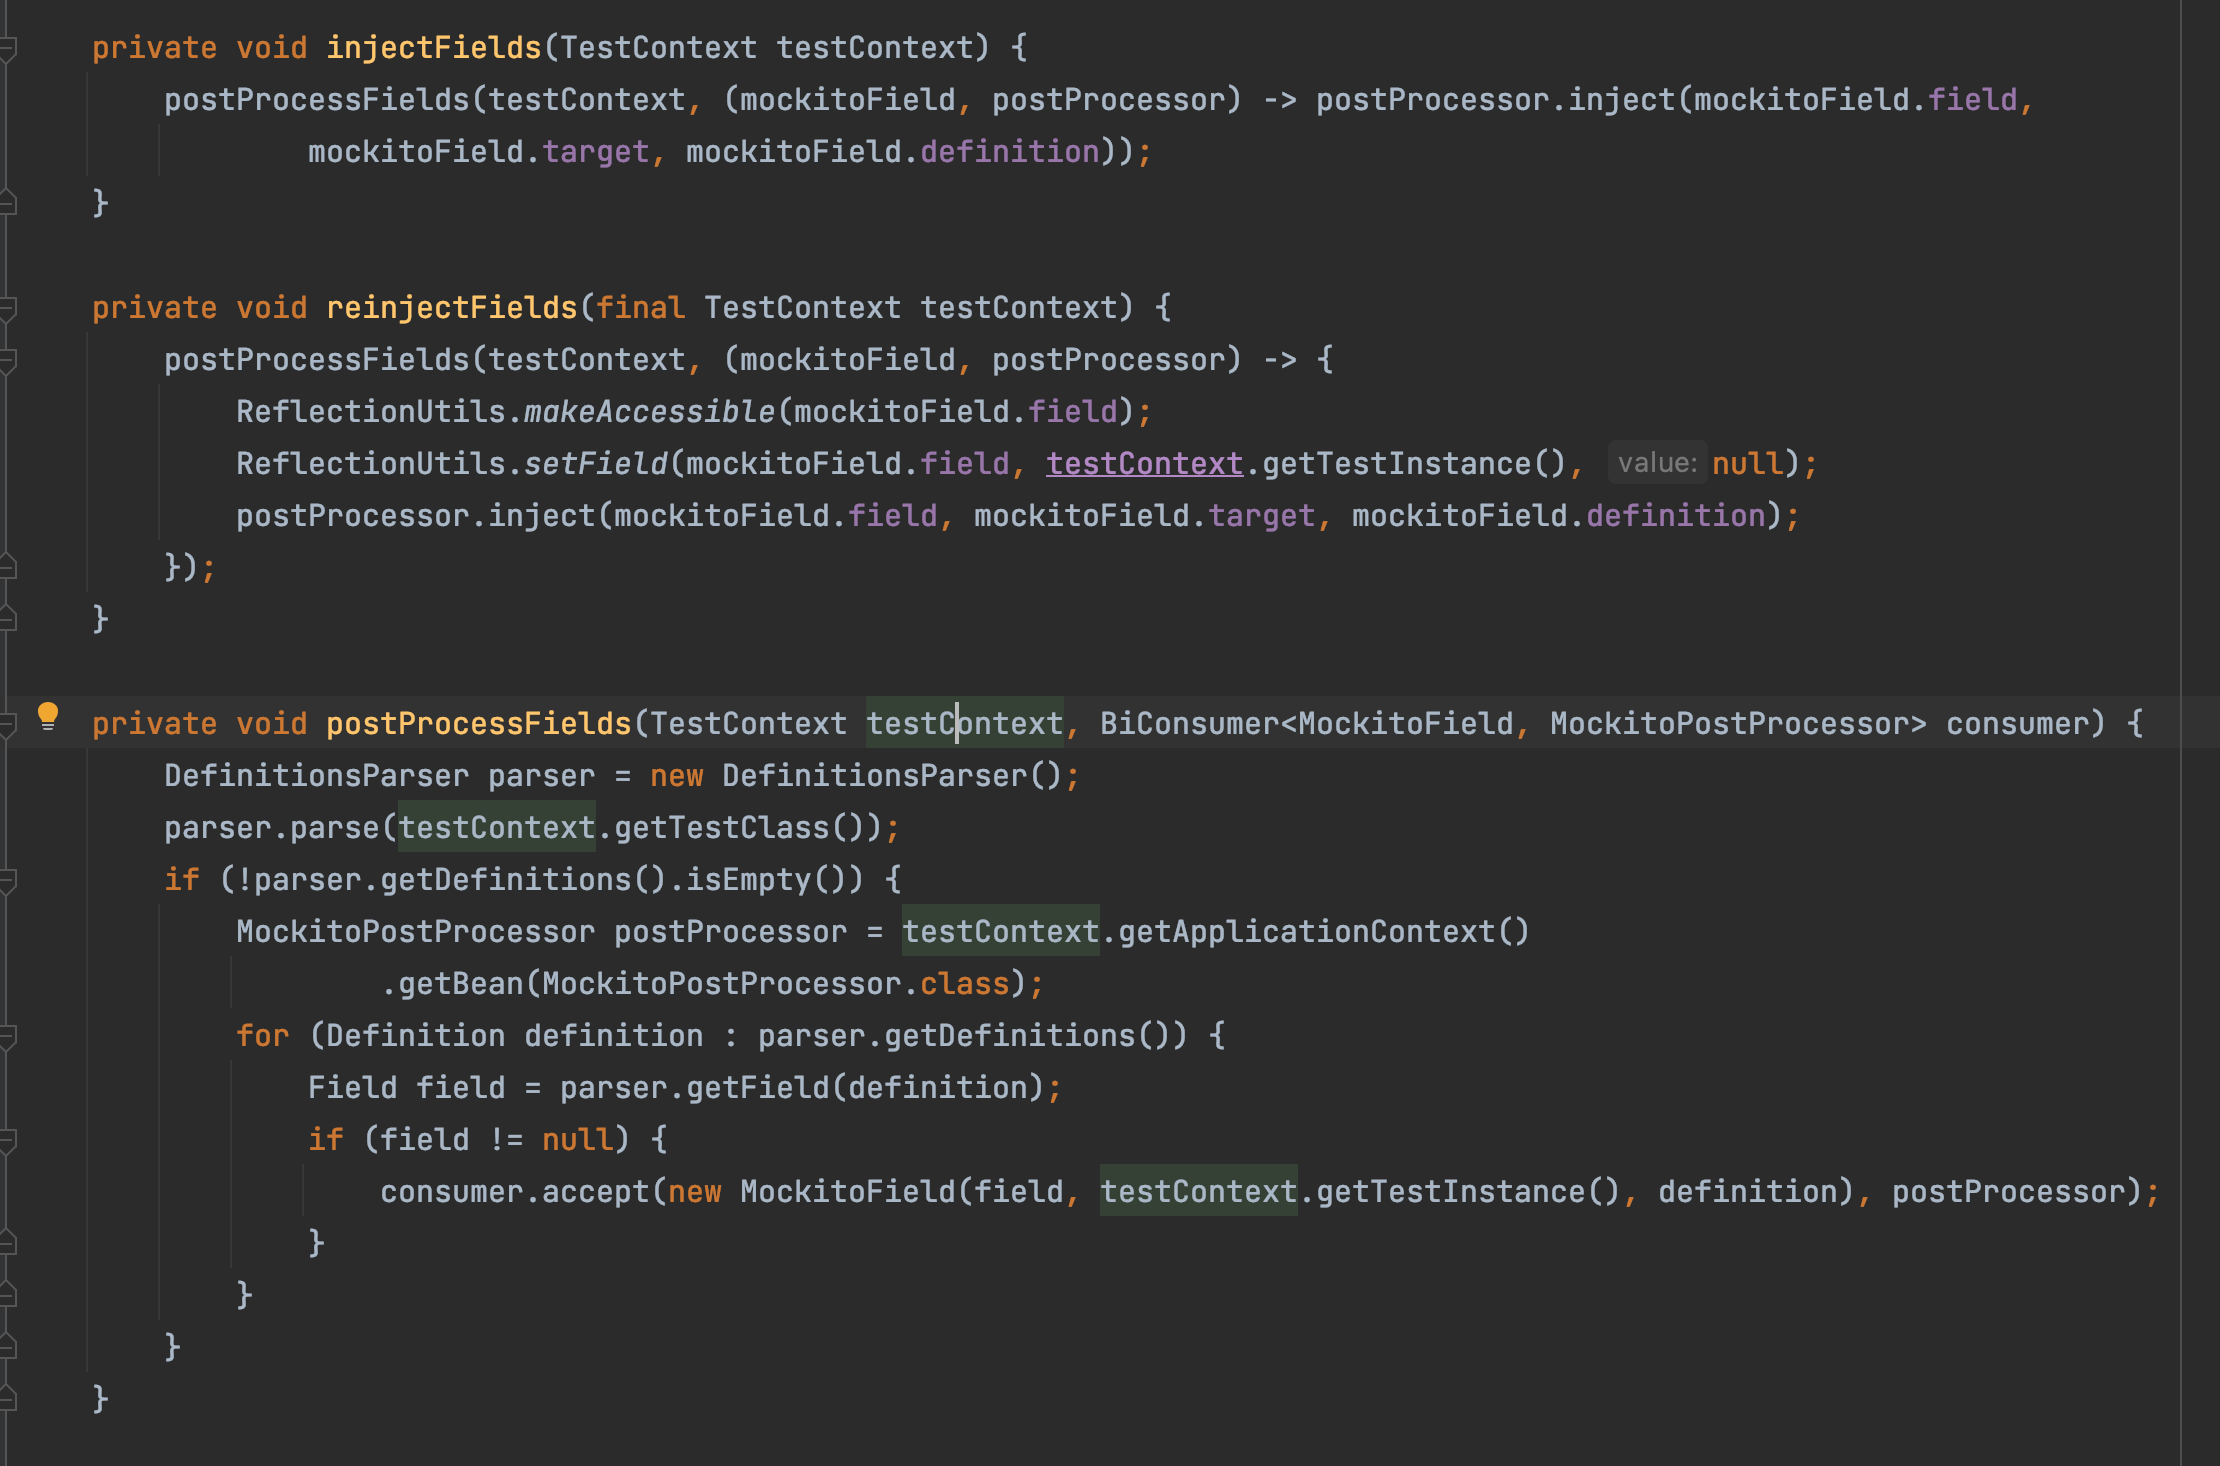Fold the lambda block under reinjectFields

(8, 360)
